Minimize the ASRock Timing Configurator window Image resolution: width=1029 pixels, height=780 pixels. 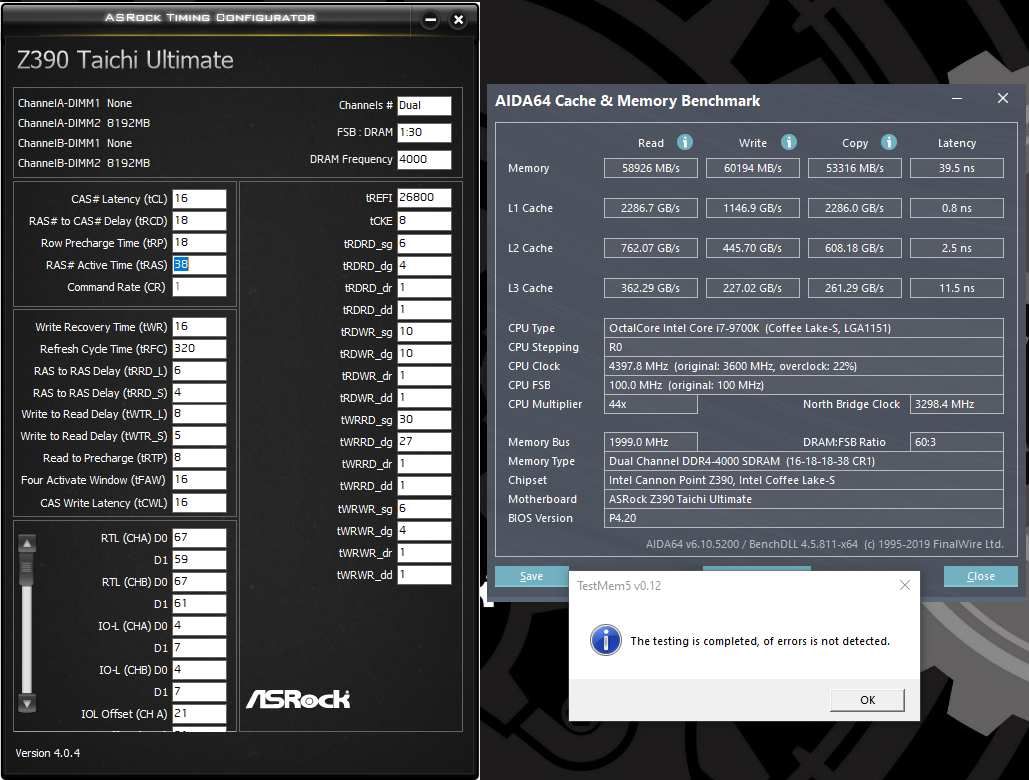[x=430, y=20]
